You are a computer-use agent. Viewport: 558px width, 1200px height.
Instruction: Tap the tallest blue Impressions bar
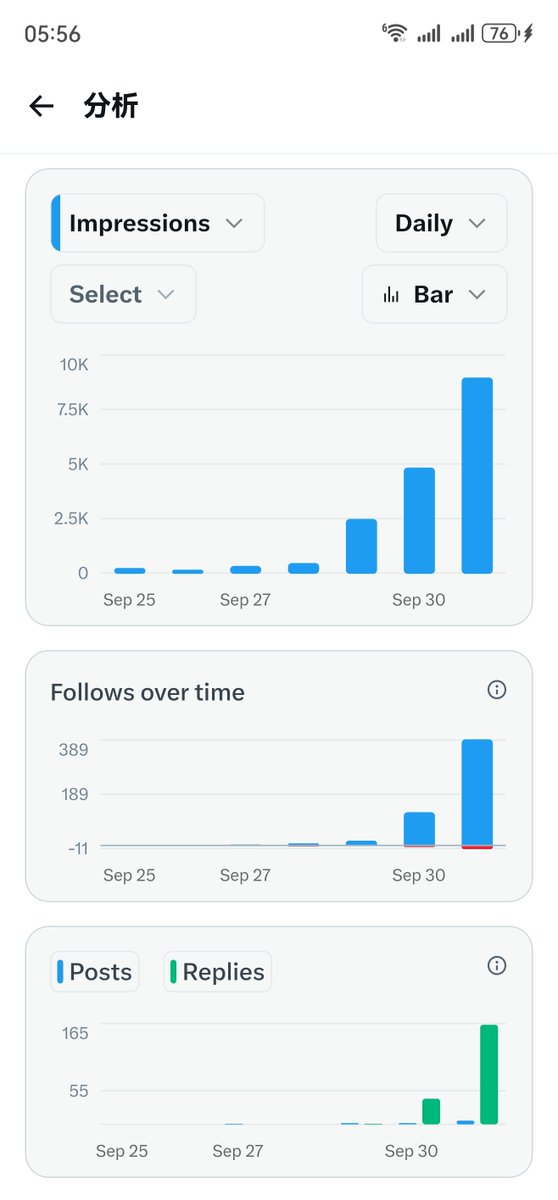477,476
